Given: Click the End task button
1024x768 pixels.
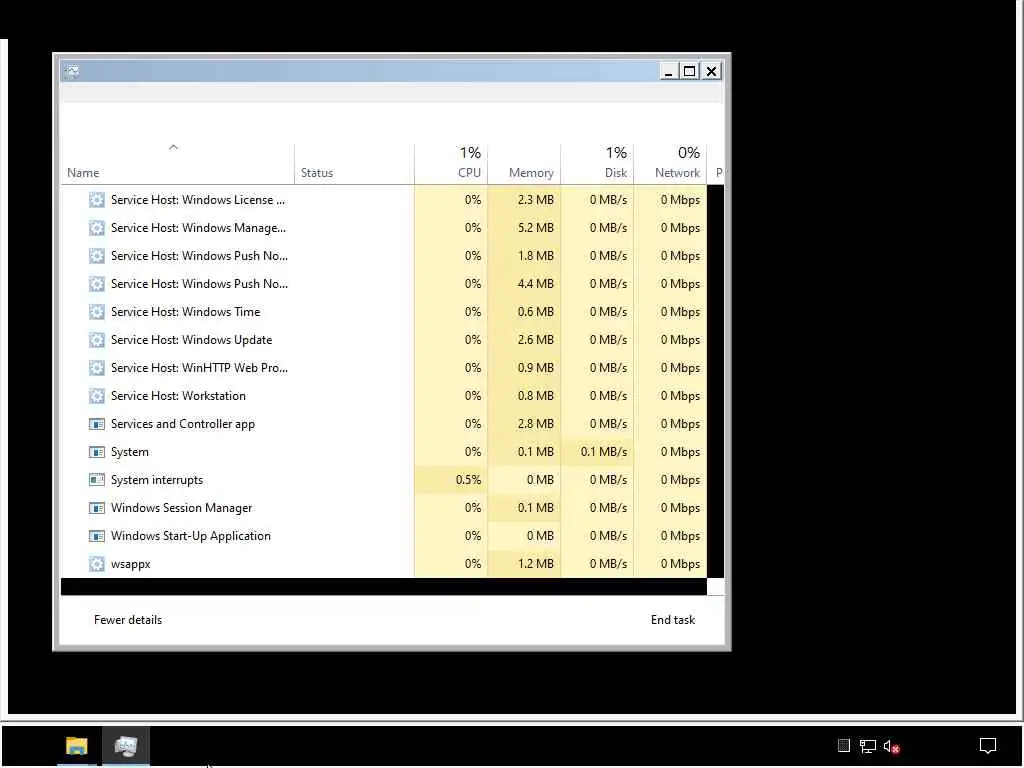Looking at the screenshot, I should tap(673, 620).
